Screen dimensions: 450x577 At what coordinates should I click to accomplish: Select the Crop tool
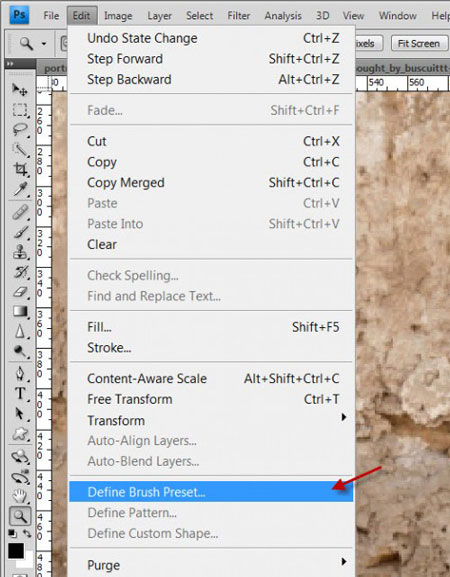(20, 169)
